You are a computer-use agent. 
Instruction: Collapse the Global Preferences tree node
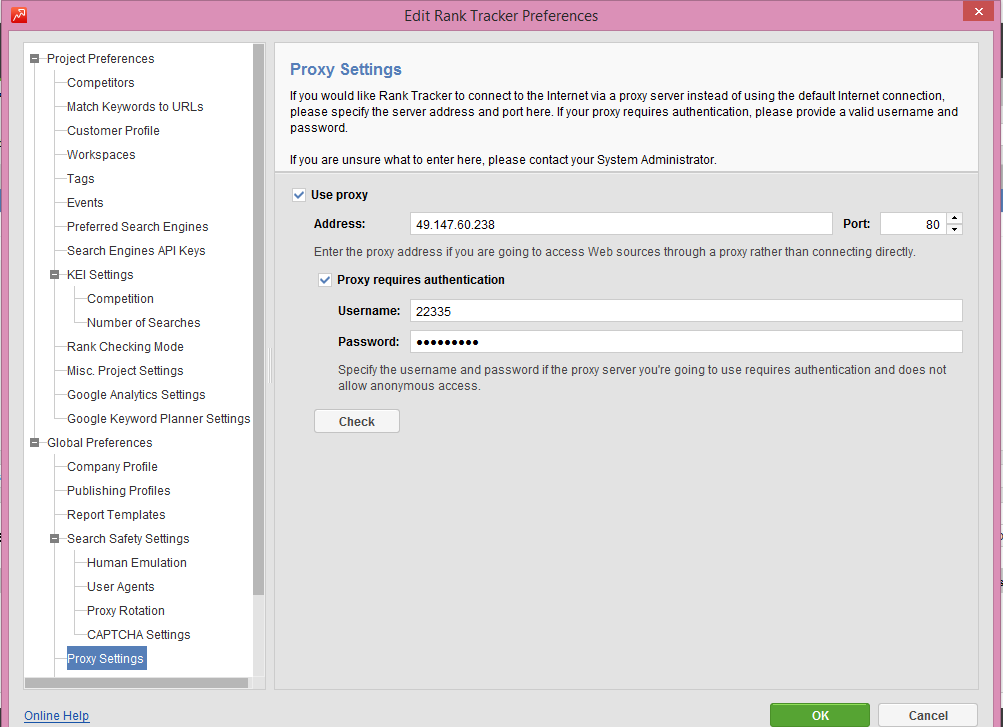36,443
